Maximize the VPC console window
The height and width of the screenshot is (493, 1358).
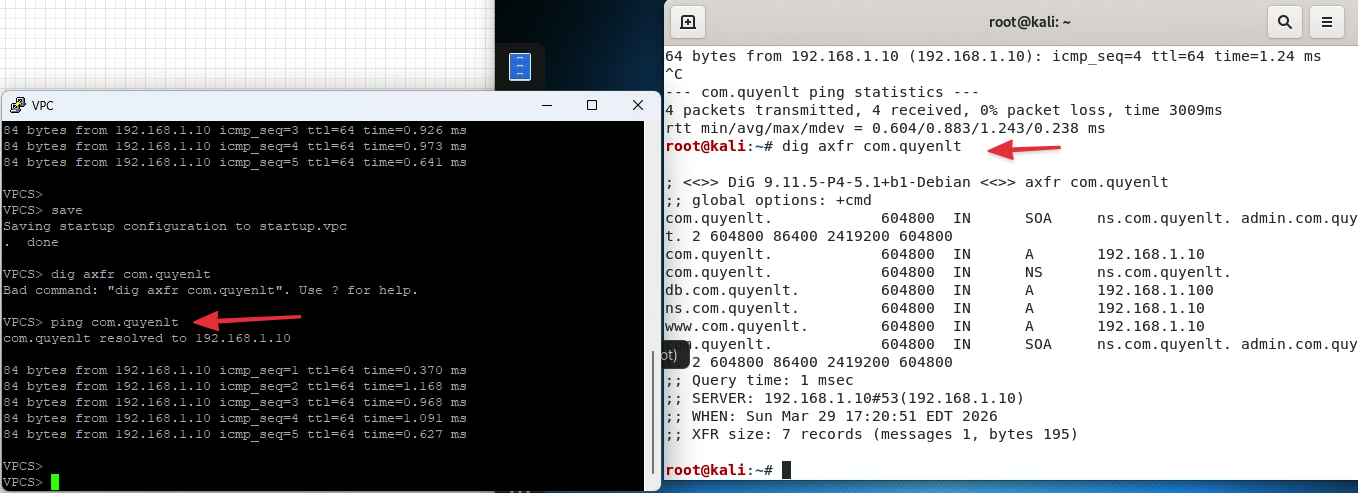pyautogui.click(x=592, y=105)
